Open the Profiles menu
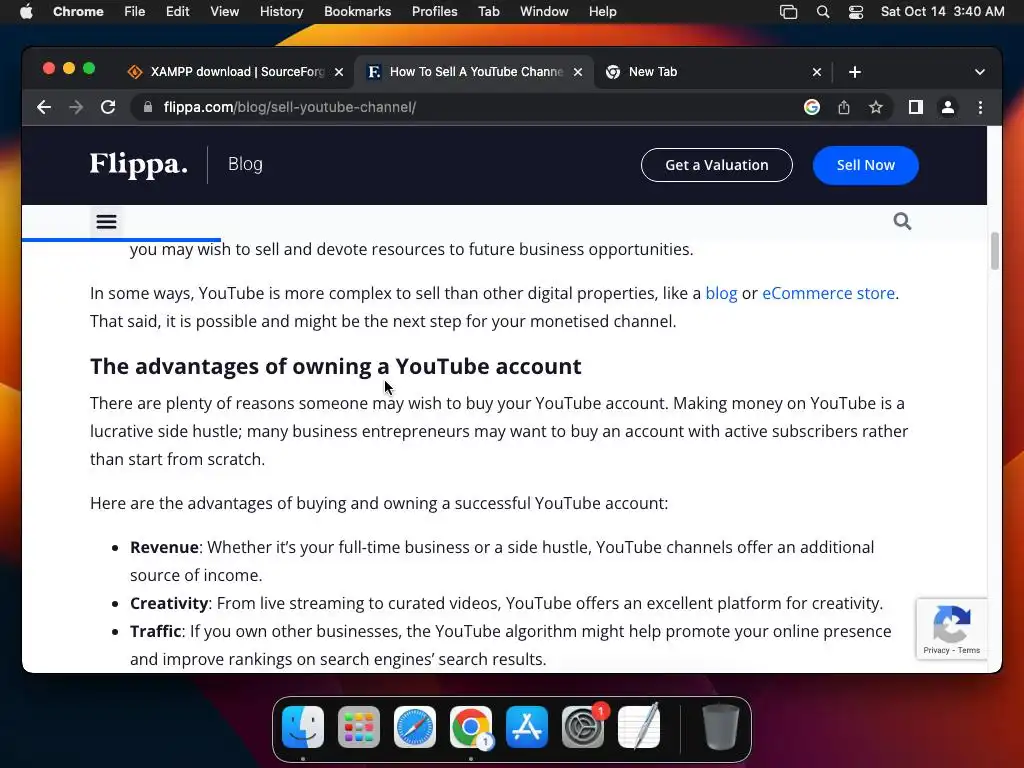The height and width of the screenshot is (768, 1024). (434, 12)
